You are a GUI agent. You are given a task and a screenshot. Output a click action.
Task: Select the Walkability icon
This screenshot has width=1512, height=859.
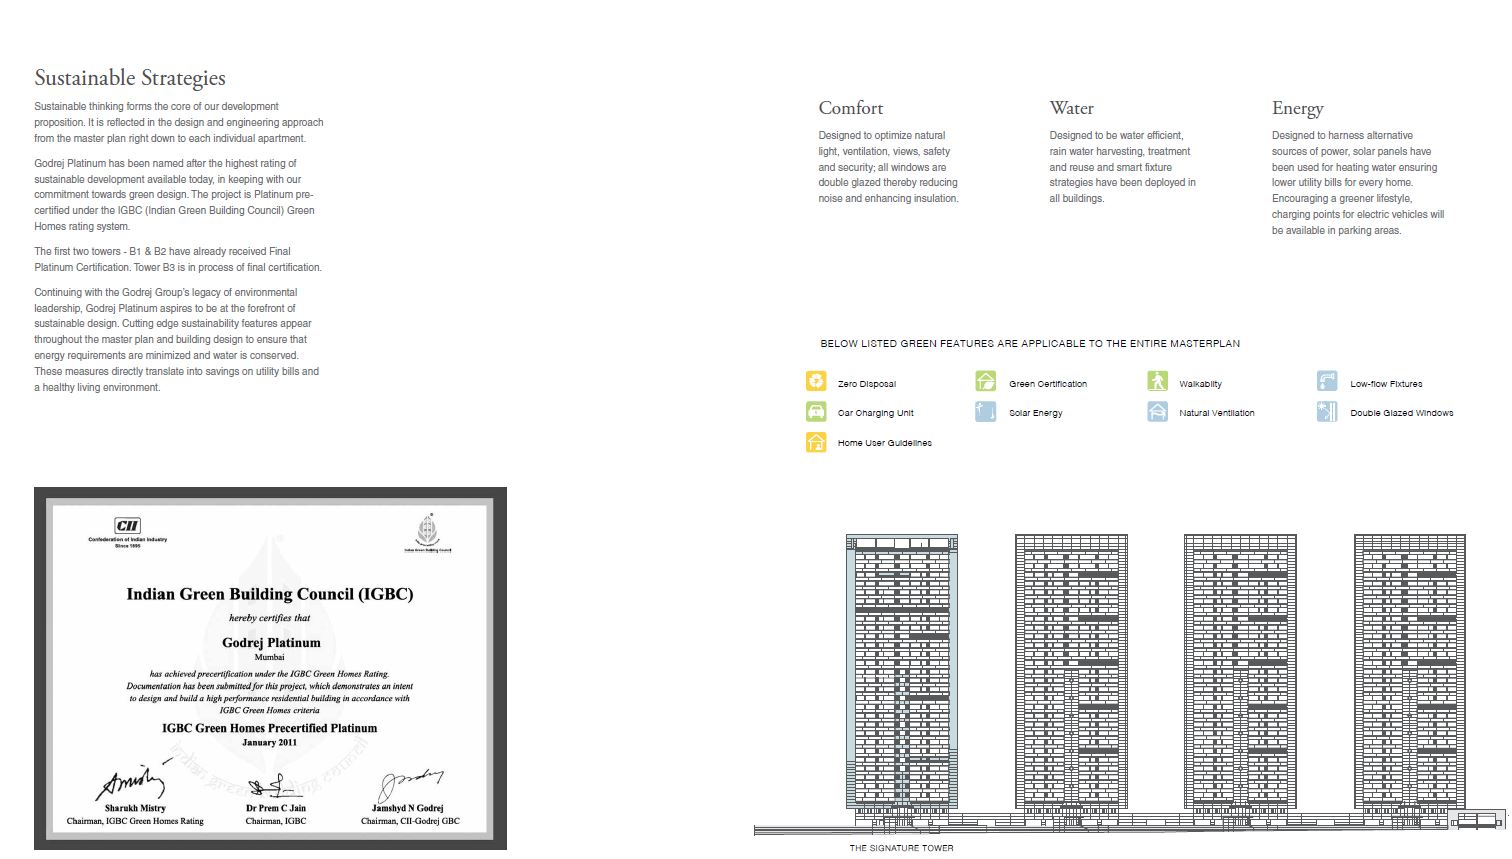pos(1157,381)
